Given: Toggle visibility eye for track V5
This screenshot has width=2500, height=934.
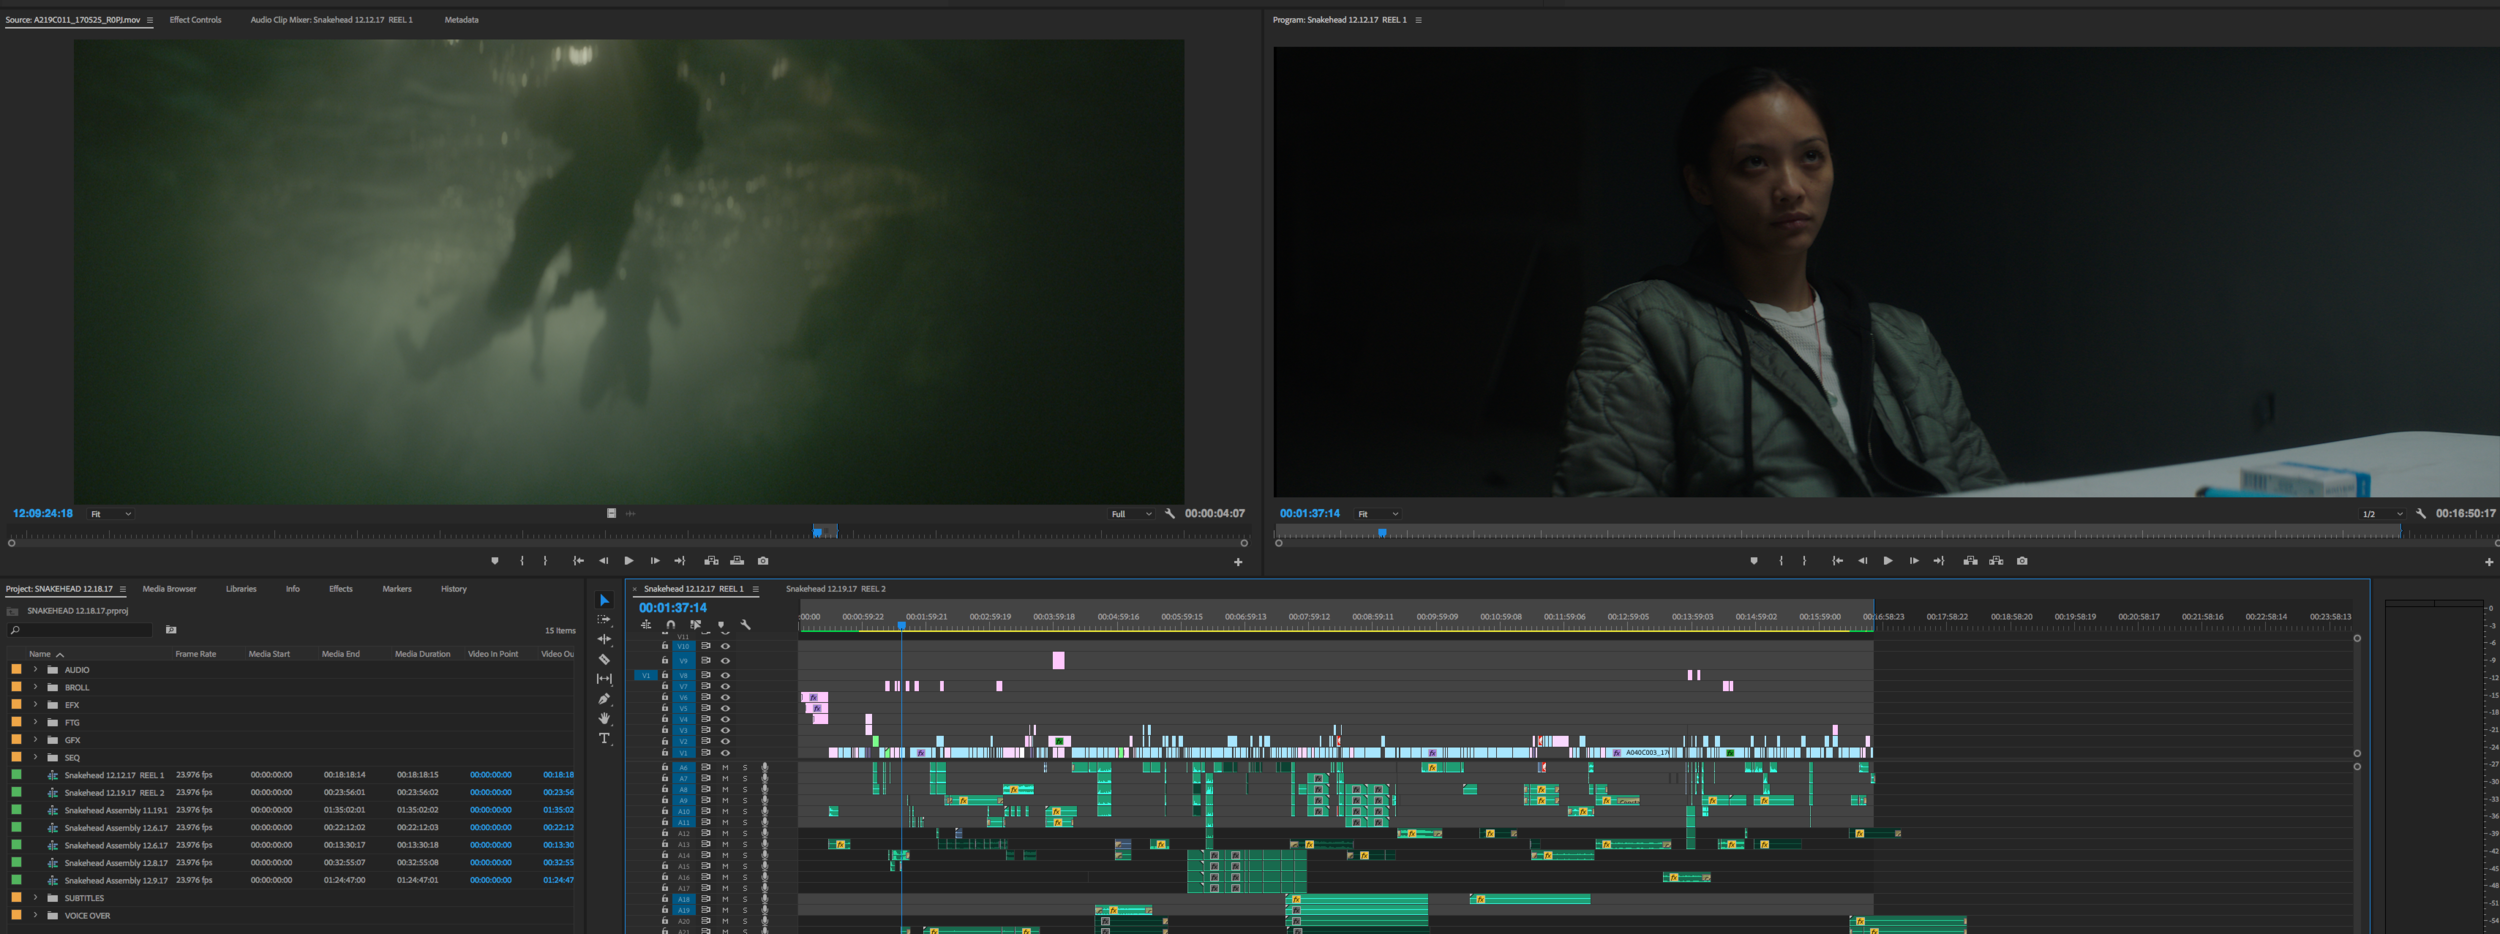Looking at the screenshot, I should (726, 709).
